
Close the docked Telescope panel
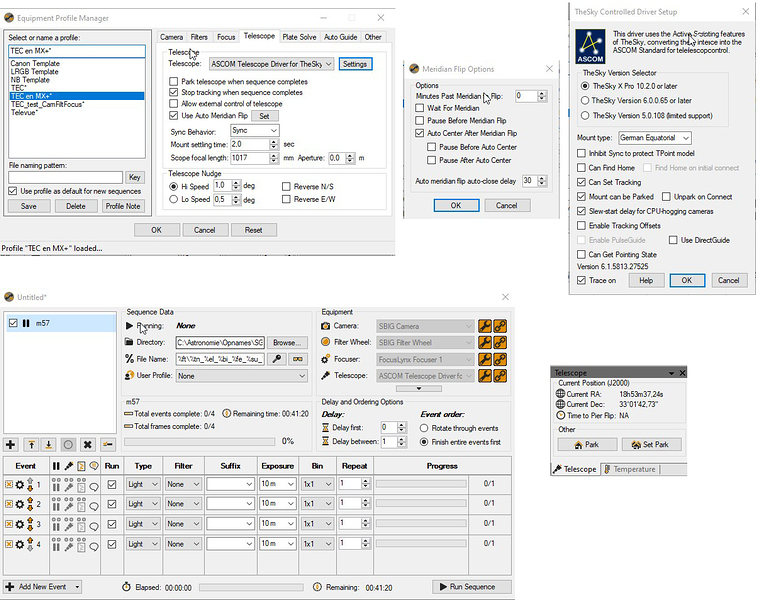click(682, 373)
